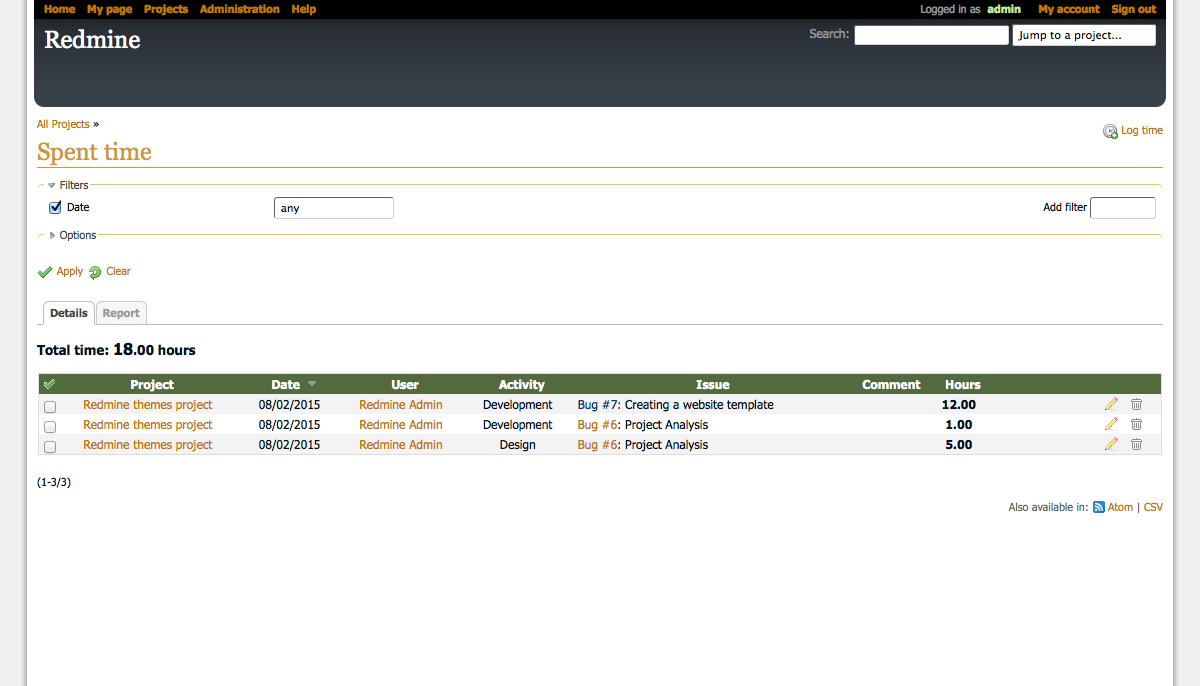Sort by the User column header

pyautogui.click(x=405, y=384)
